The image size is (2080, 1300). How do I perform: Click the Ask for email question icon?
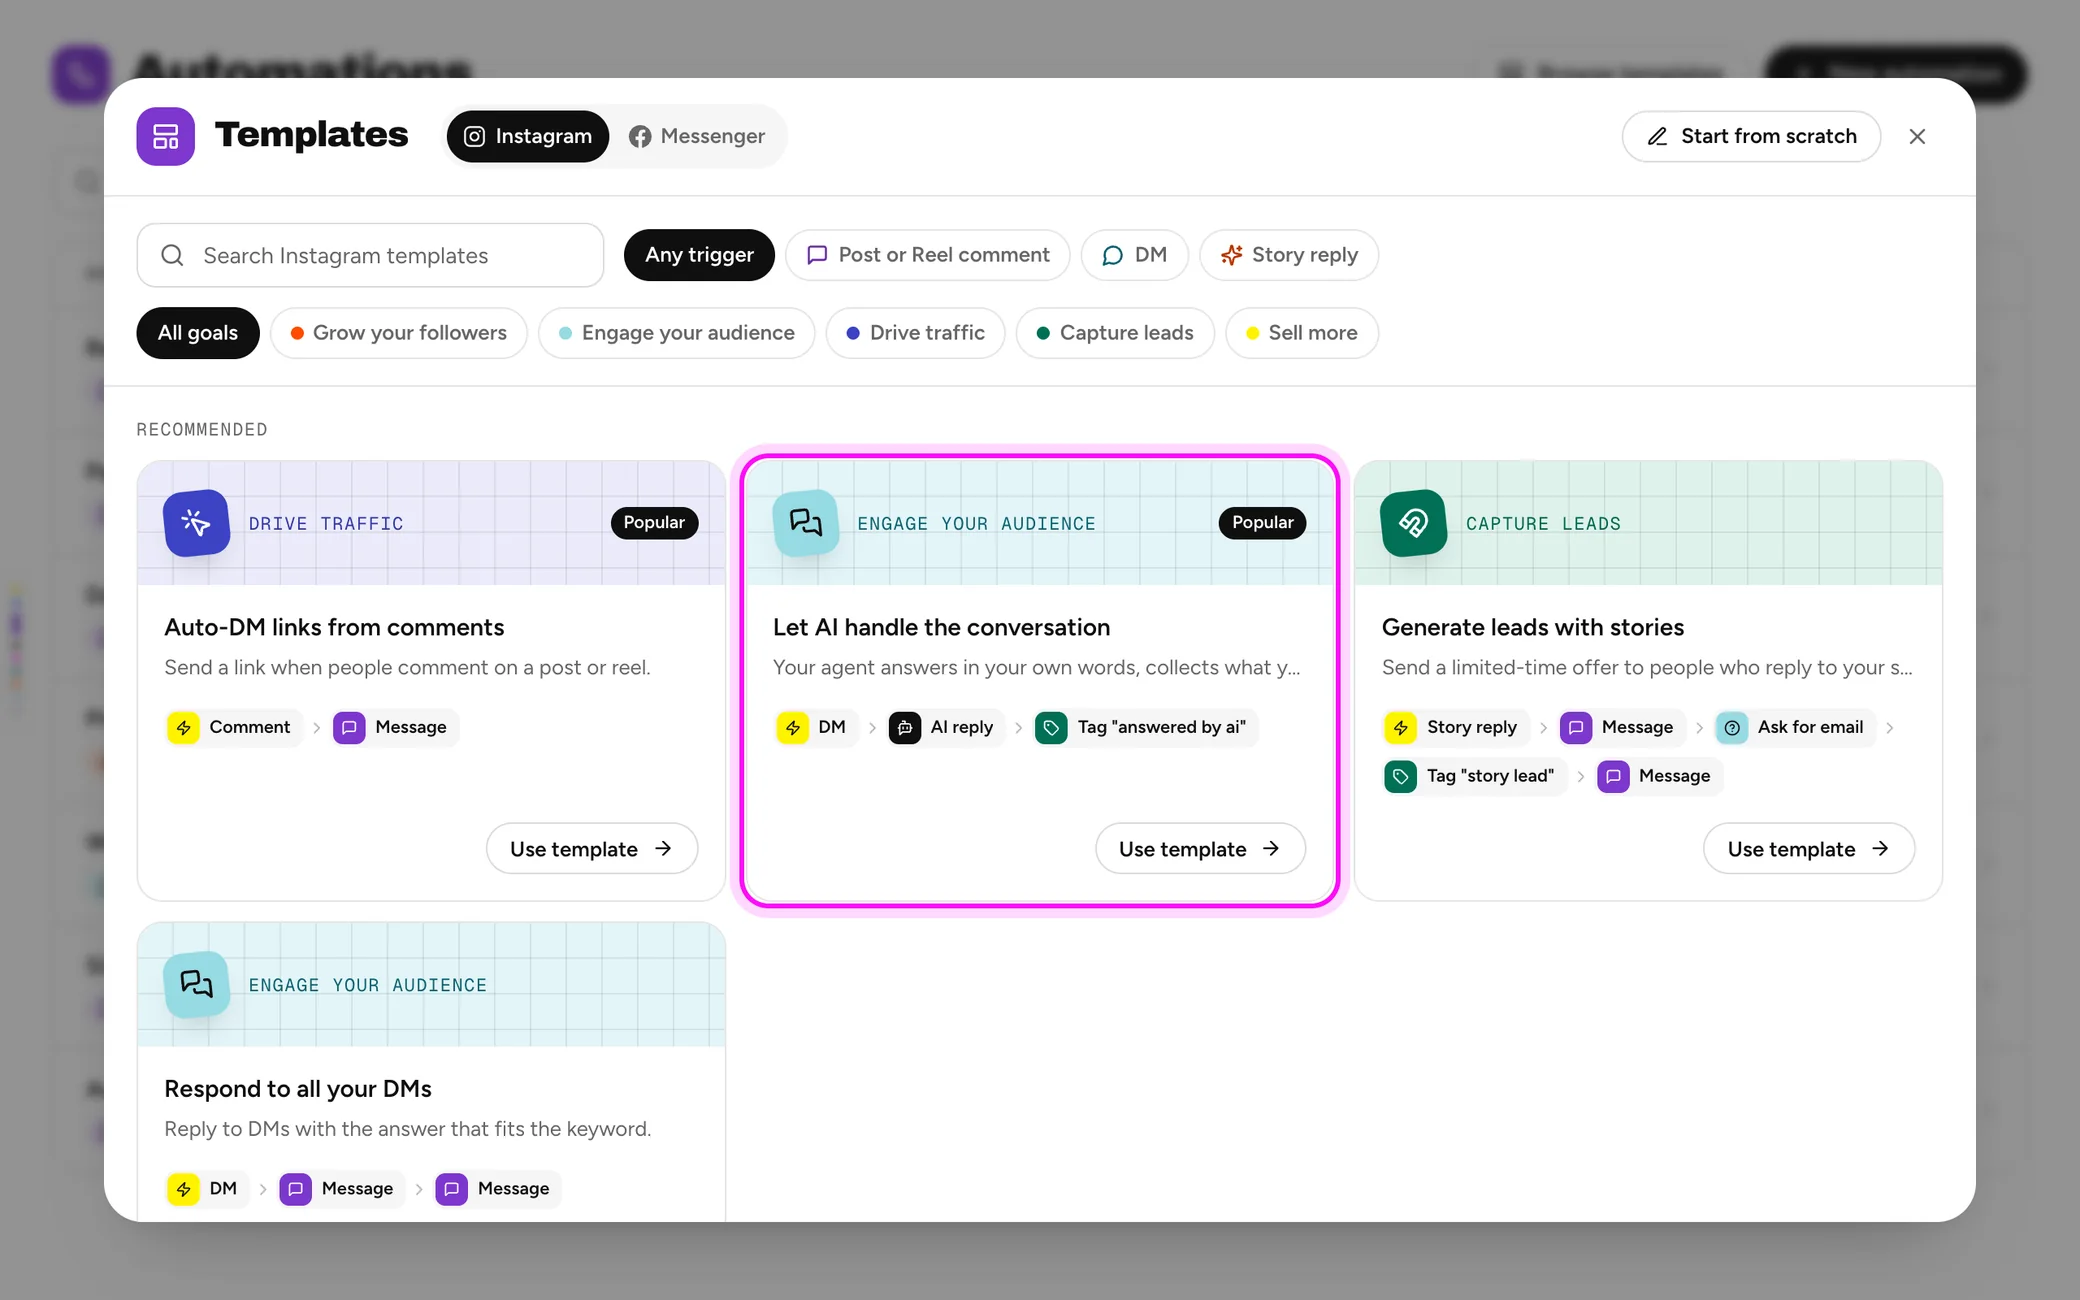1732,728
